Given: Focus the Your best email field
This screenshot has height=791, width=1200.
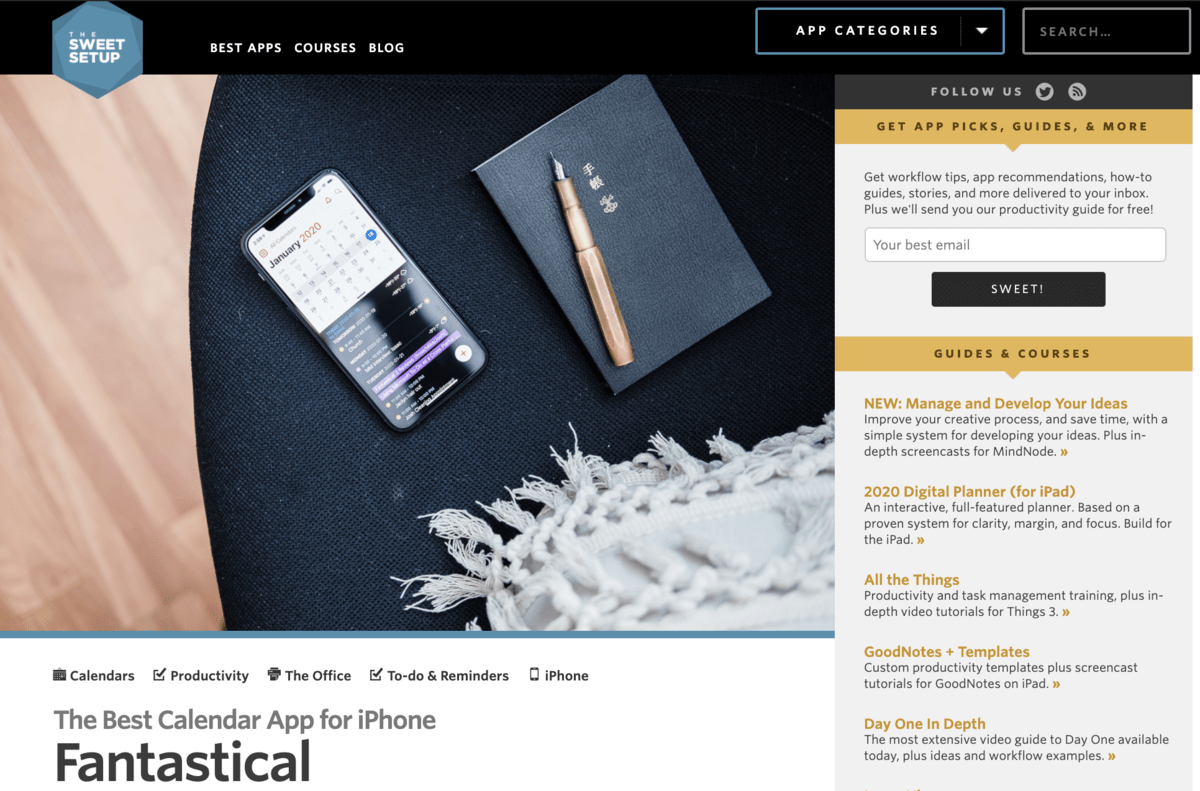Looking at the screenshot, I should coord(1015,245).
